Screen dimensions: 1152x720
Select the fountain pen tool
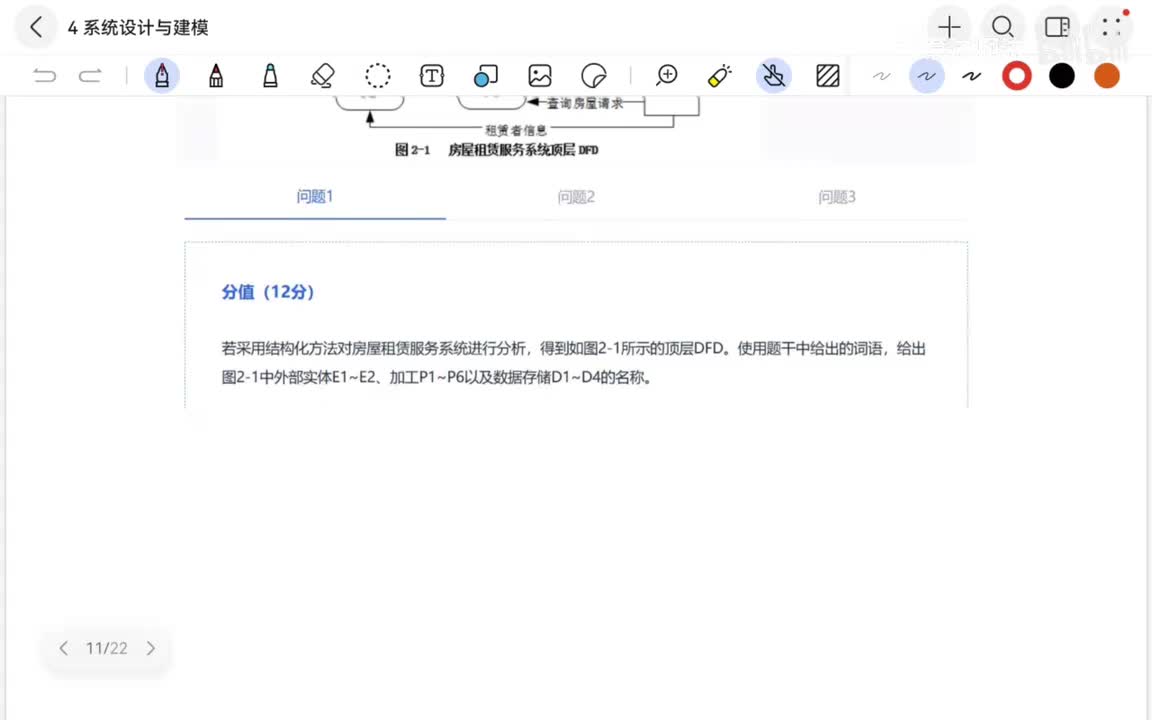(x=162, y=76)
